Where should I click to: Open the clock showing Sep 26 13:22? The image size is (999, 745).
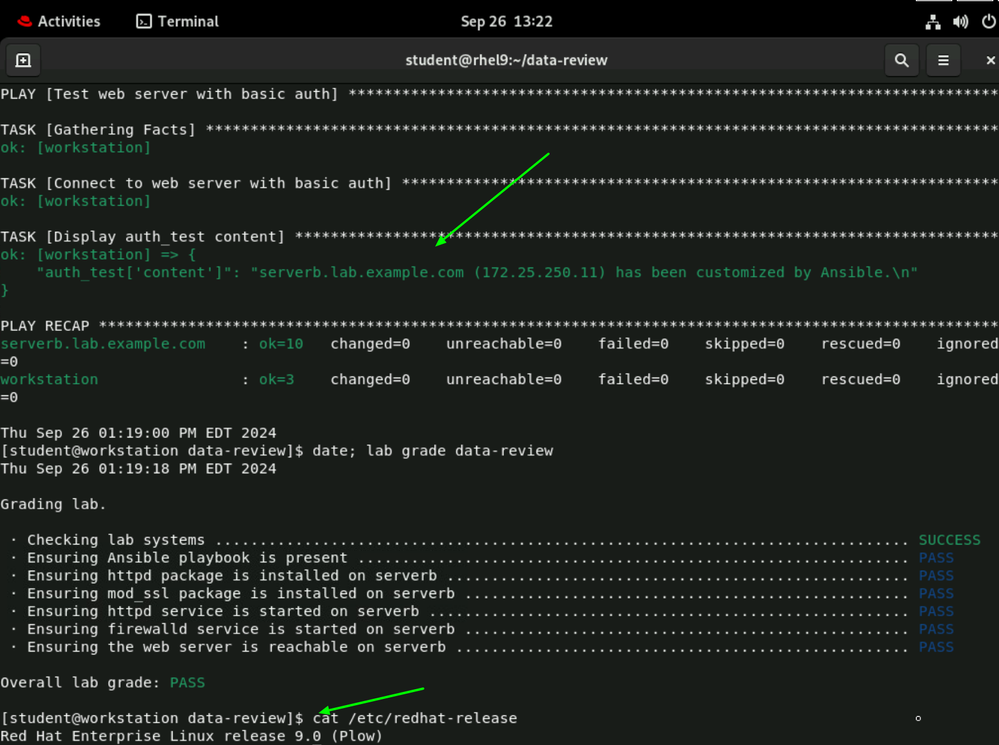coord(506,21)
